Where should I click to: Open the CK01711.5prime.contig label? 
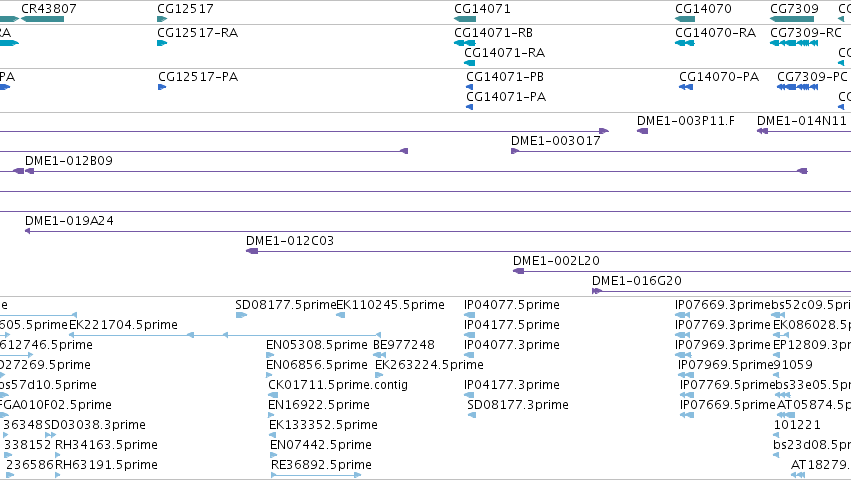tap(338, 385)
